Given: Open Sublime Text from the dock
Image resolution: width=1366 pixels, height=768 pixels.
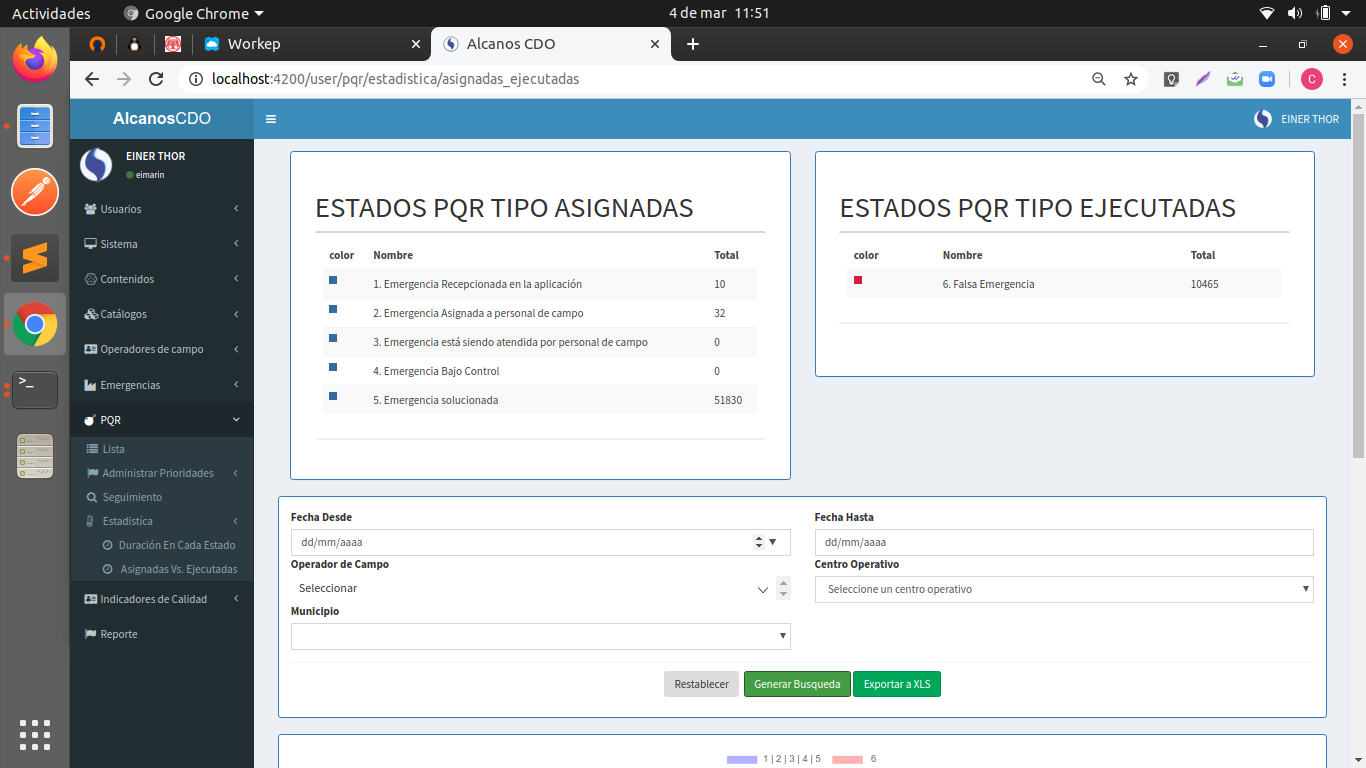Looking at the screenshot, I should pos(35,258).
